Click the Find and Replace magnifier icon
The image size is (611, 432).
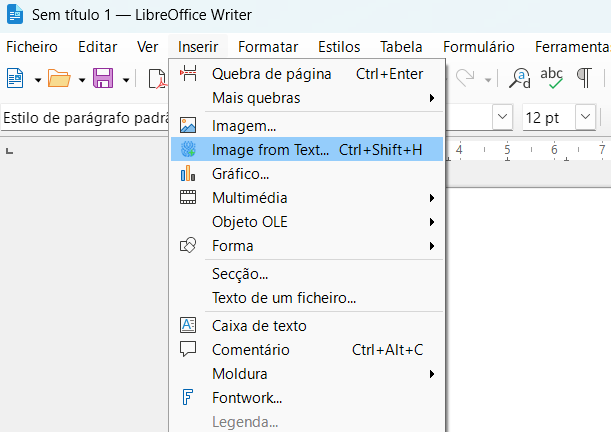point(520,78)
